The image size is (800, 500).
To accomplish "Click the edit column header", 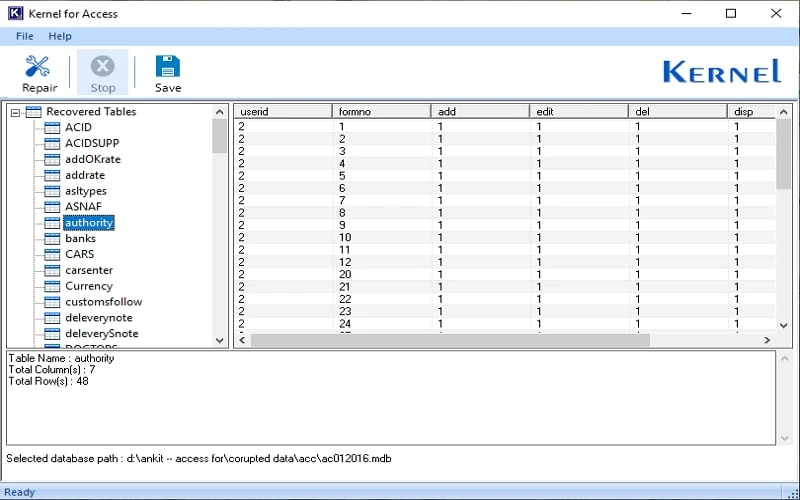I will tap(580, 111).
